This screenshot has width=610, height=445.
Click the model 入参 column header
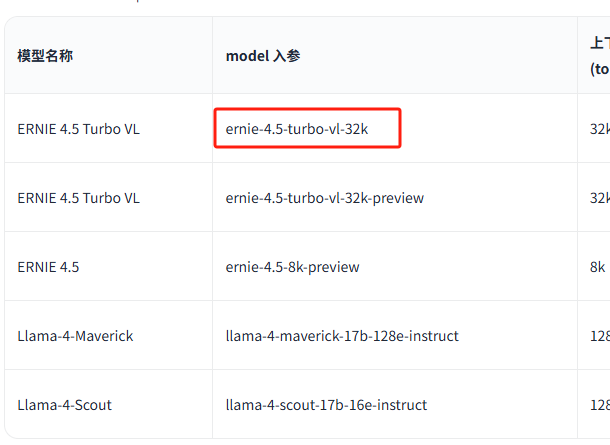(263, 55)
